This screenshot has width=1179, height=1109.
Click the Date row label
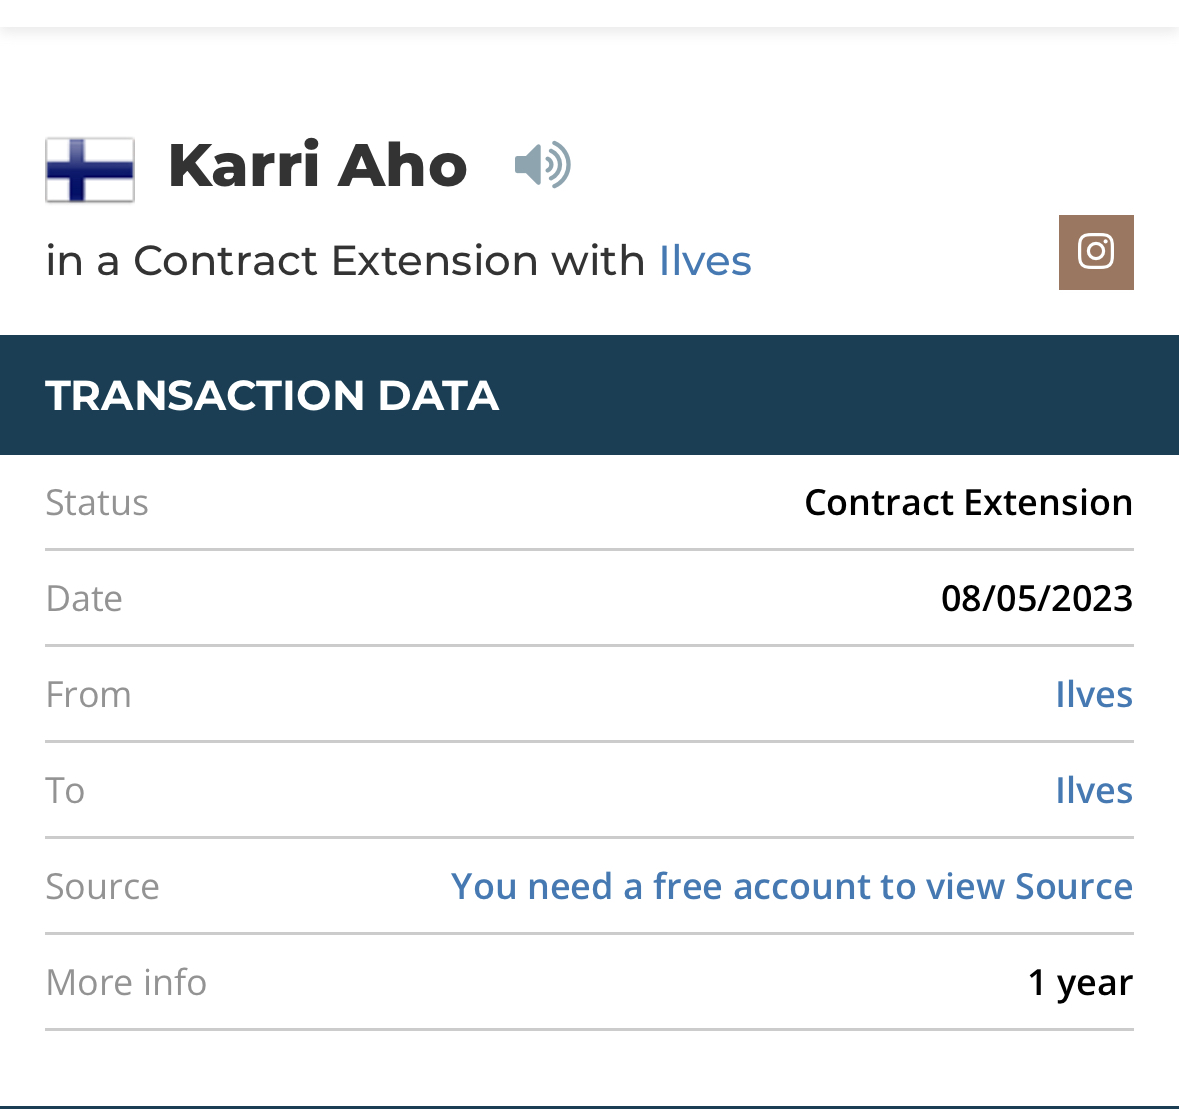tap(84, 598)
